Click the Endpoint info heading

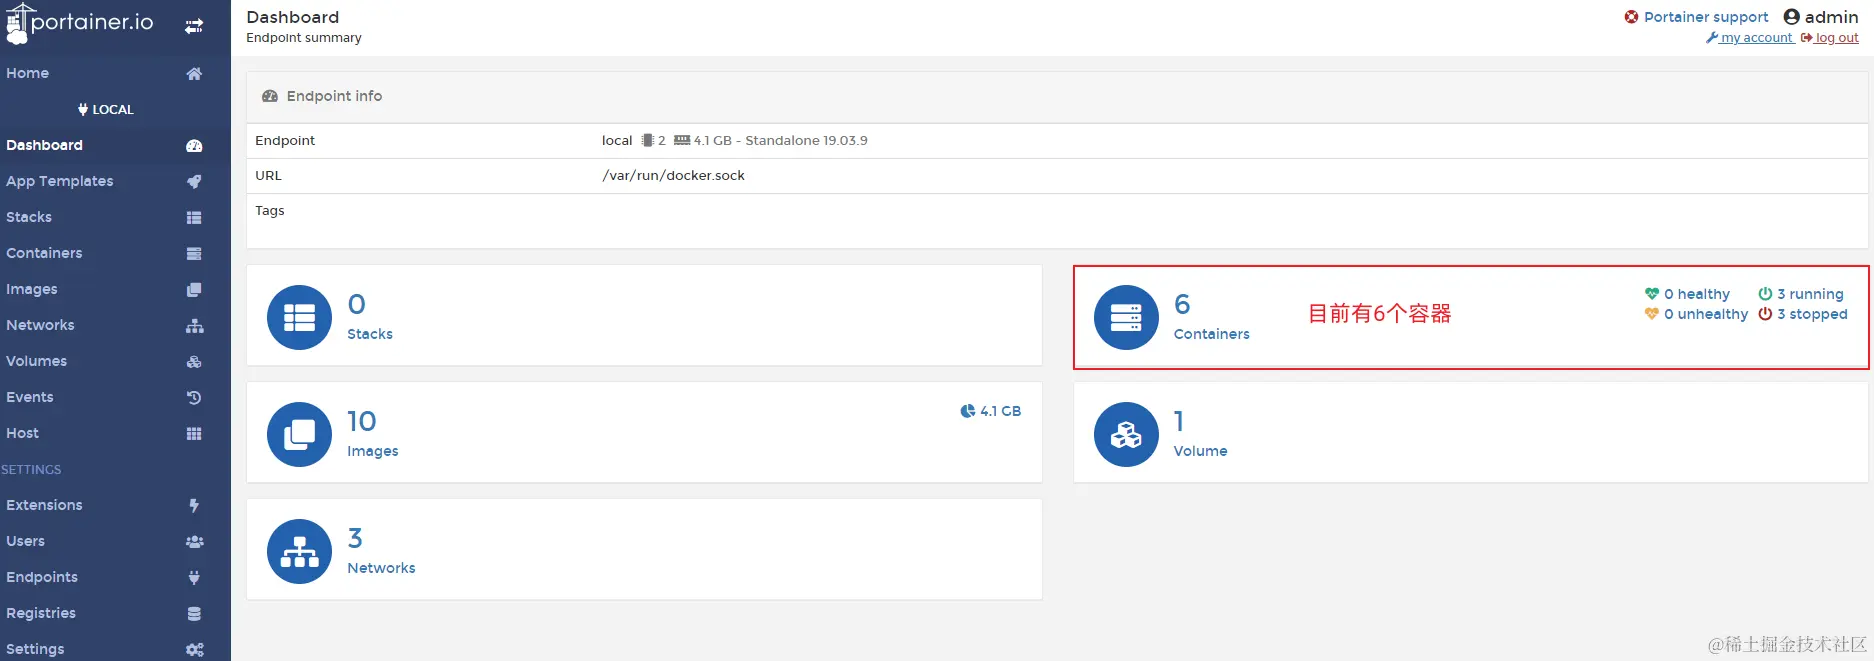(x=334, y=96)
